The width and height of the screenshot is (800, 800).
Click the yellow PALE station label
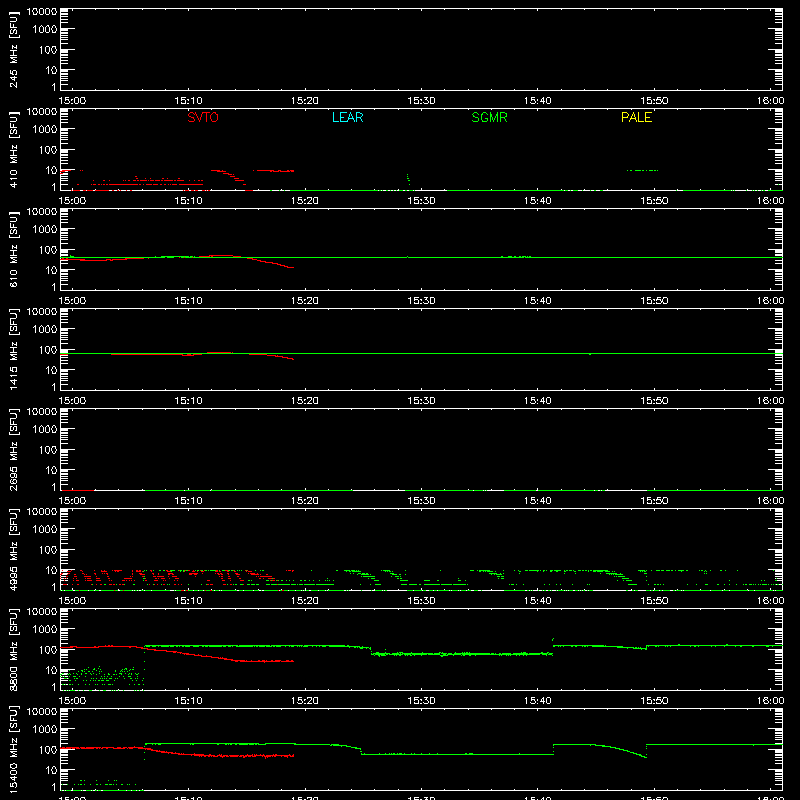(x=636, y=117)
